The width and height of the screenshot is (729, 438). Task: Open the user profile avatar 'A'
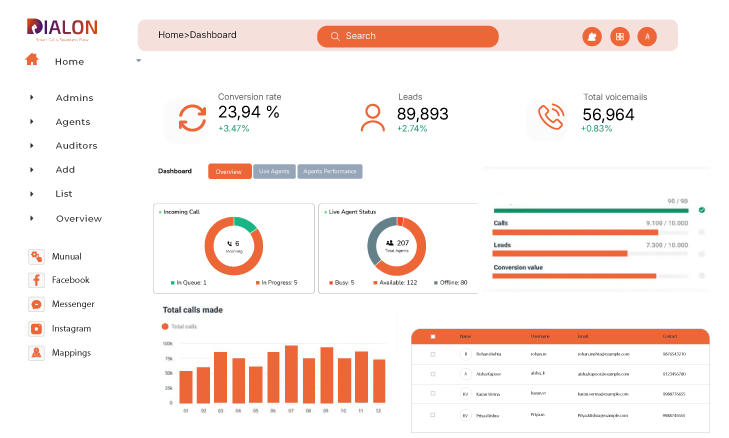647,36
